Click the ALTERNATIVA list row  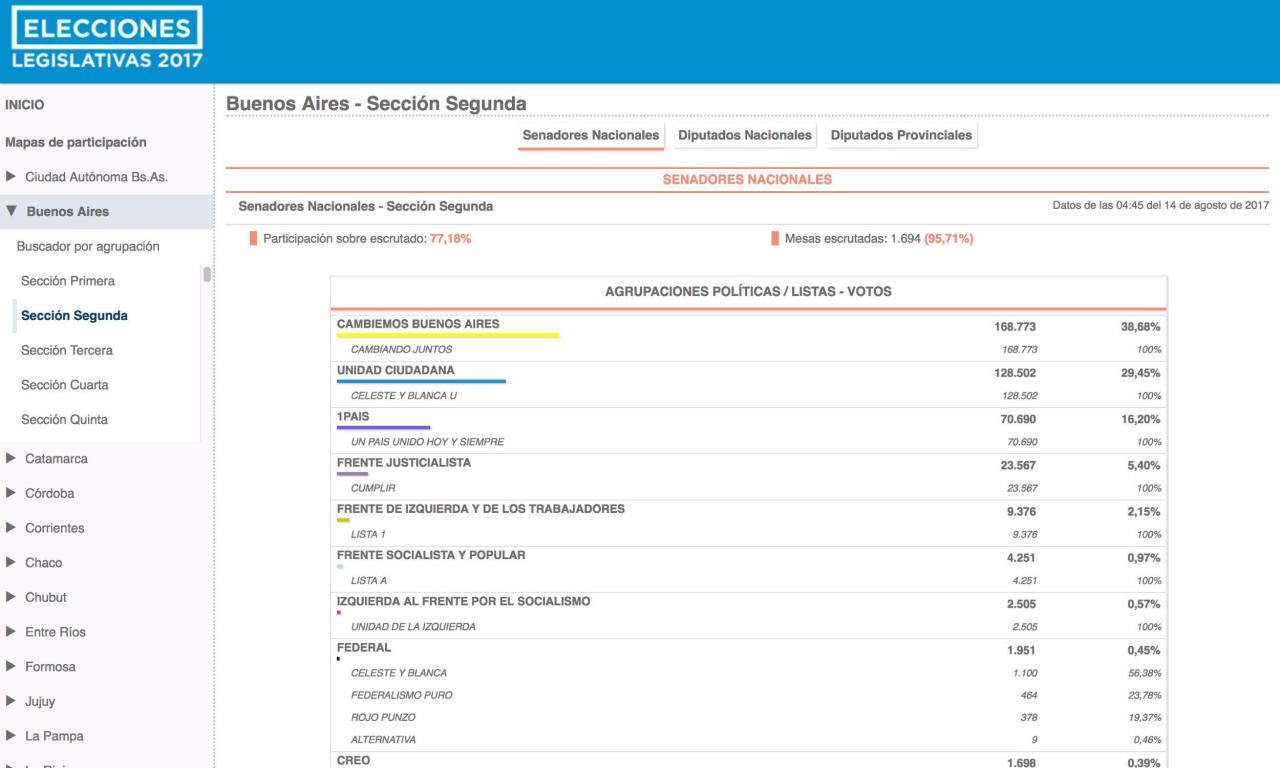750,740
